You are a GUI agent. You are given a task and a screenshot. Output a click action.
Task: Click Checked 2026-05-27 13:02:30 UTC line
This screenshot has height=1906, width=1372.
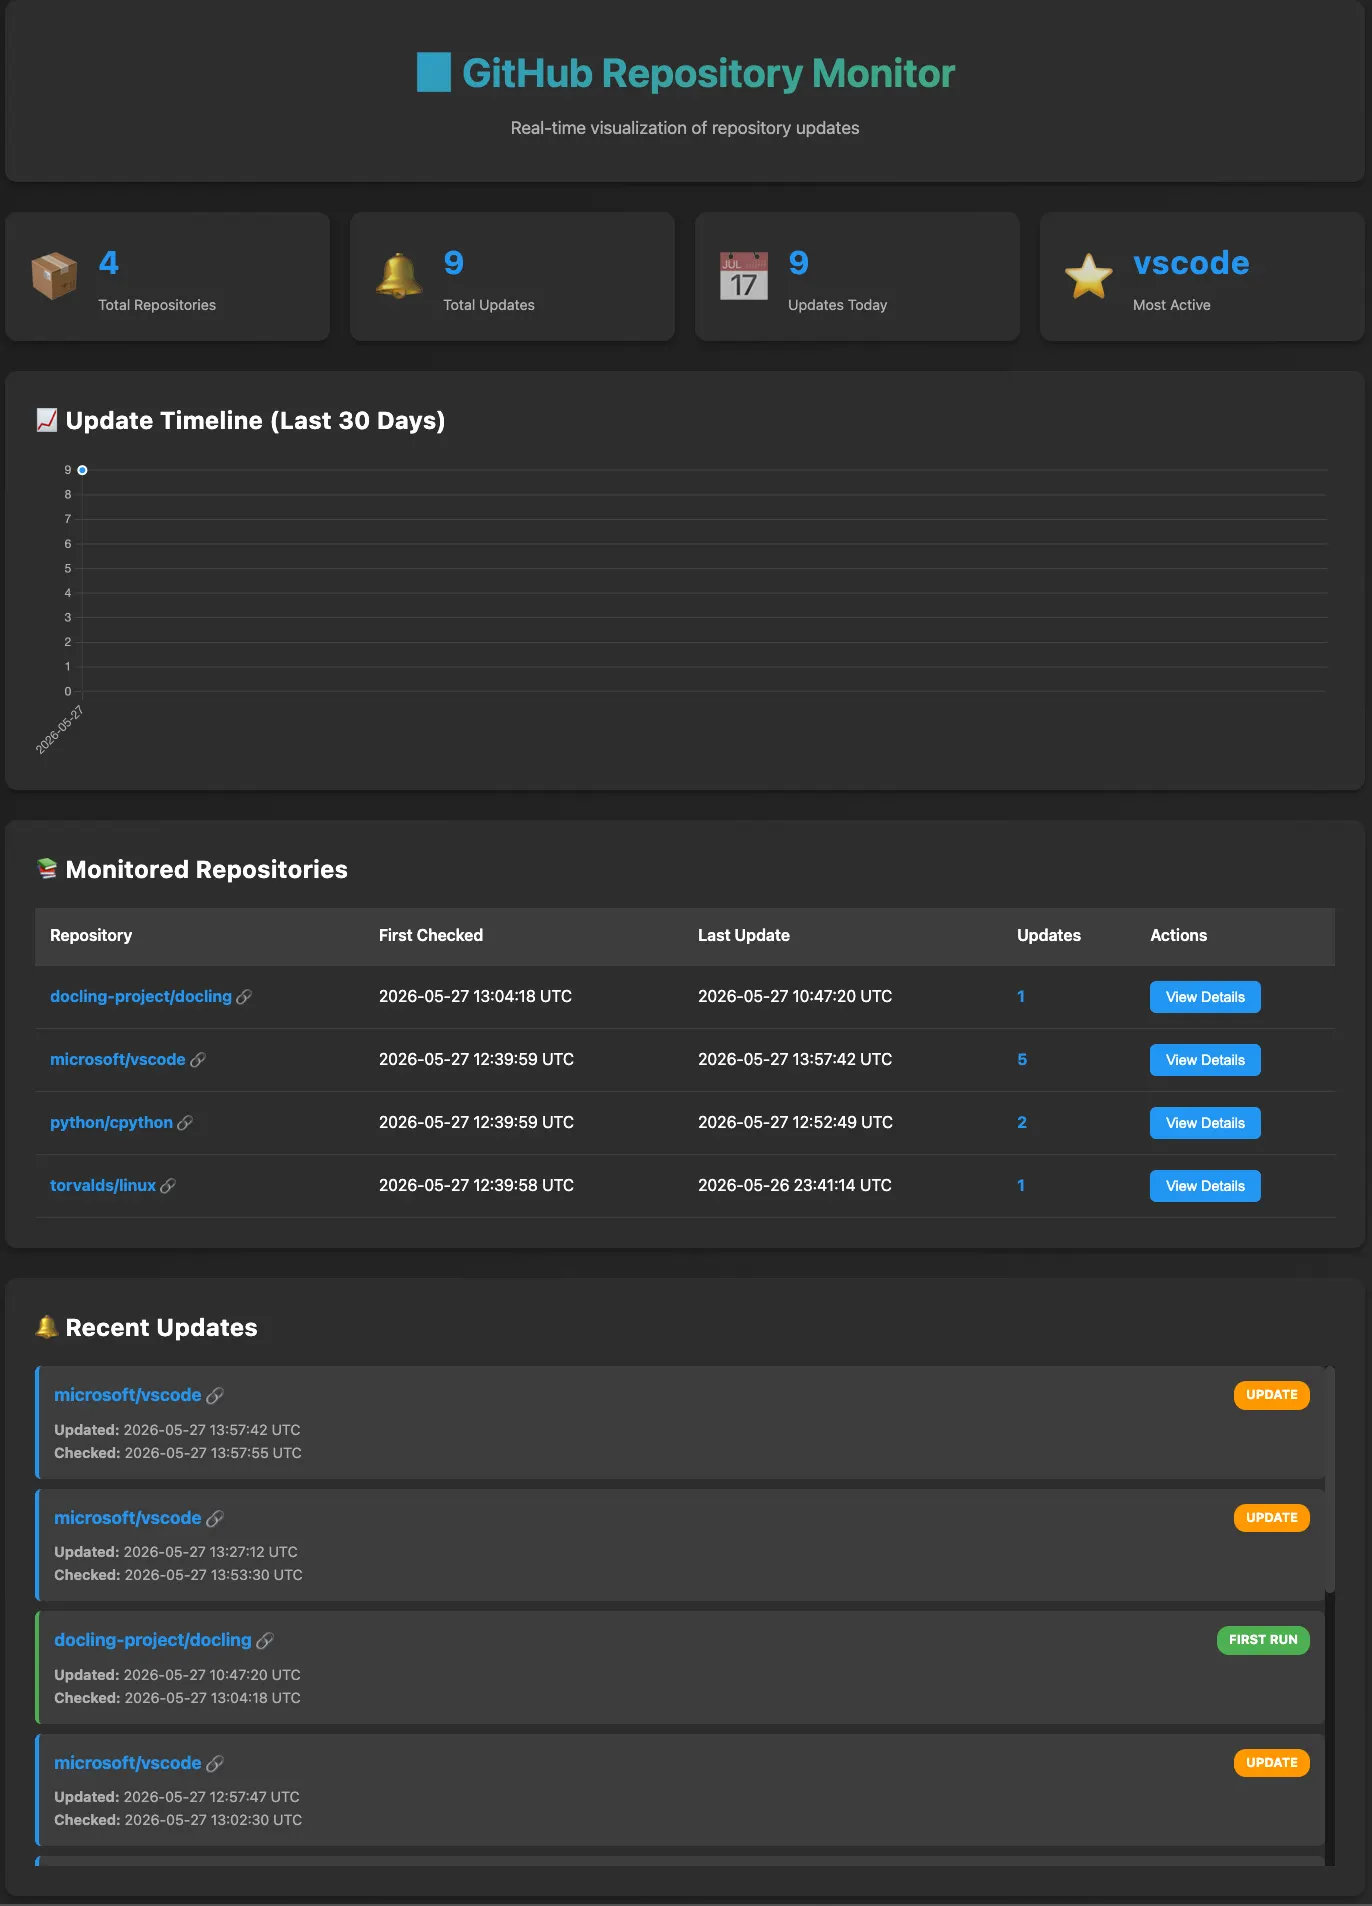click(x=178, y=1820)
